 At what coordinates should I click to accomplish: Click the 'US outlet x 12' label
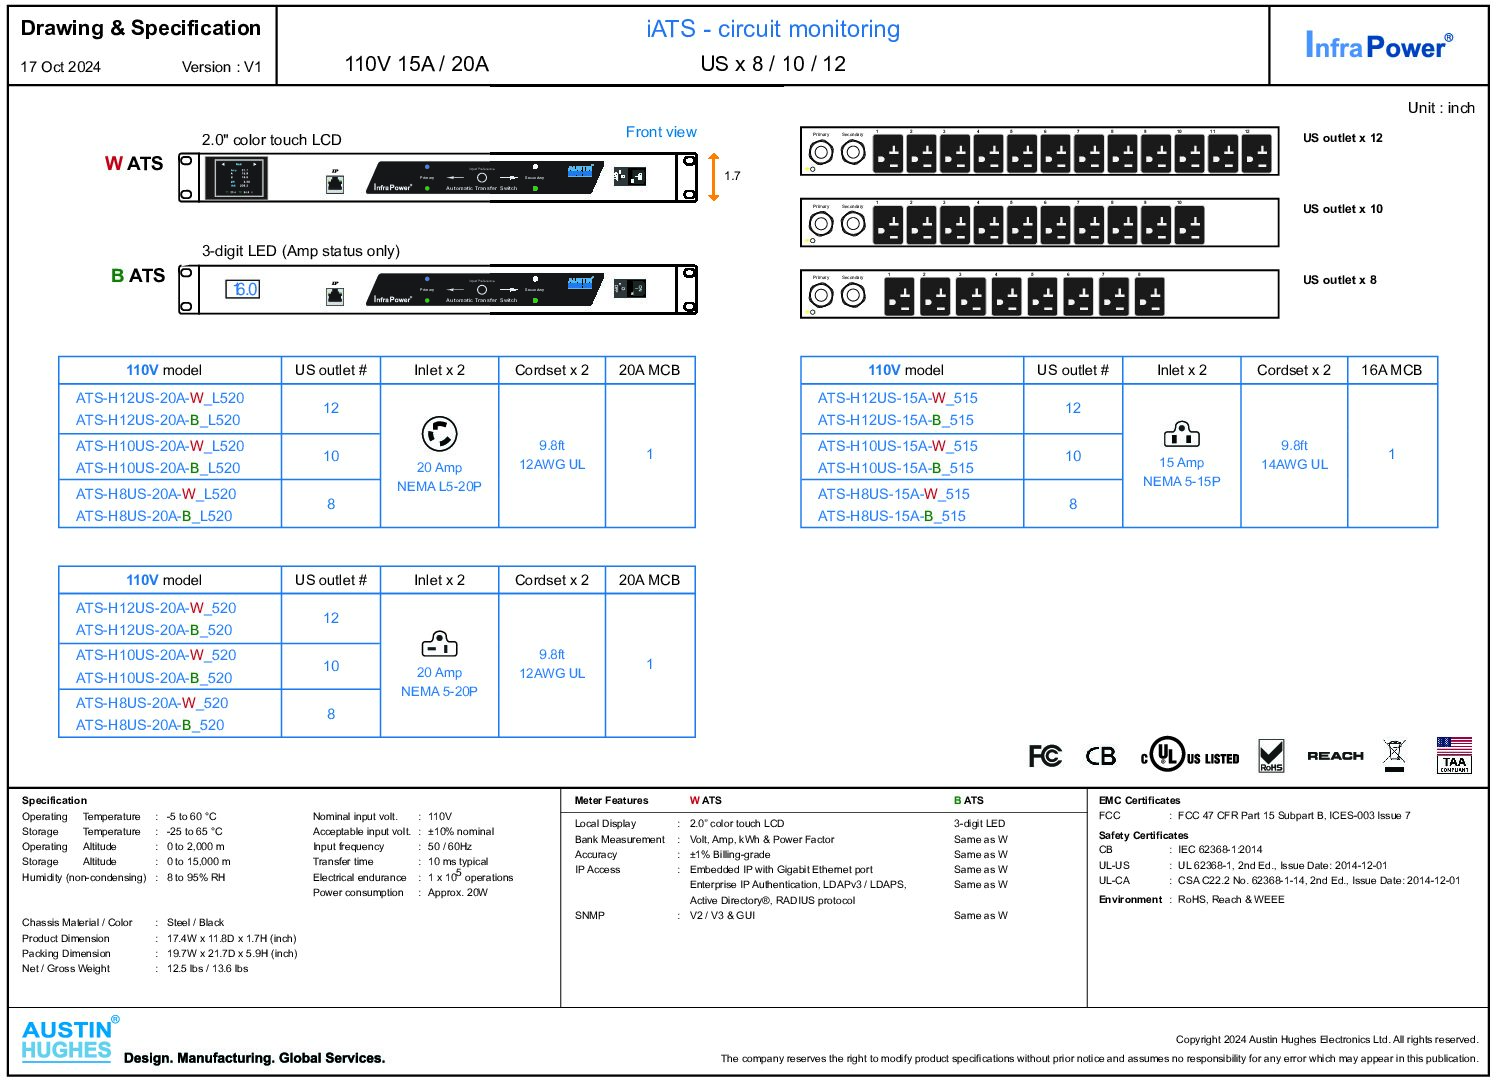coord(1343,138)
